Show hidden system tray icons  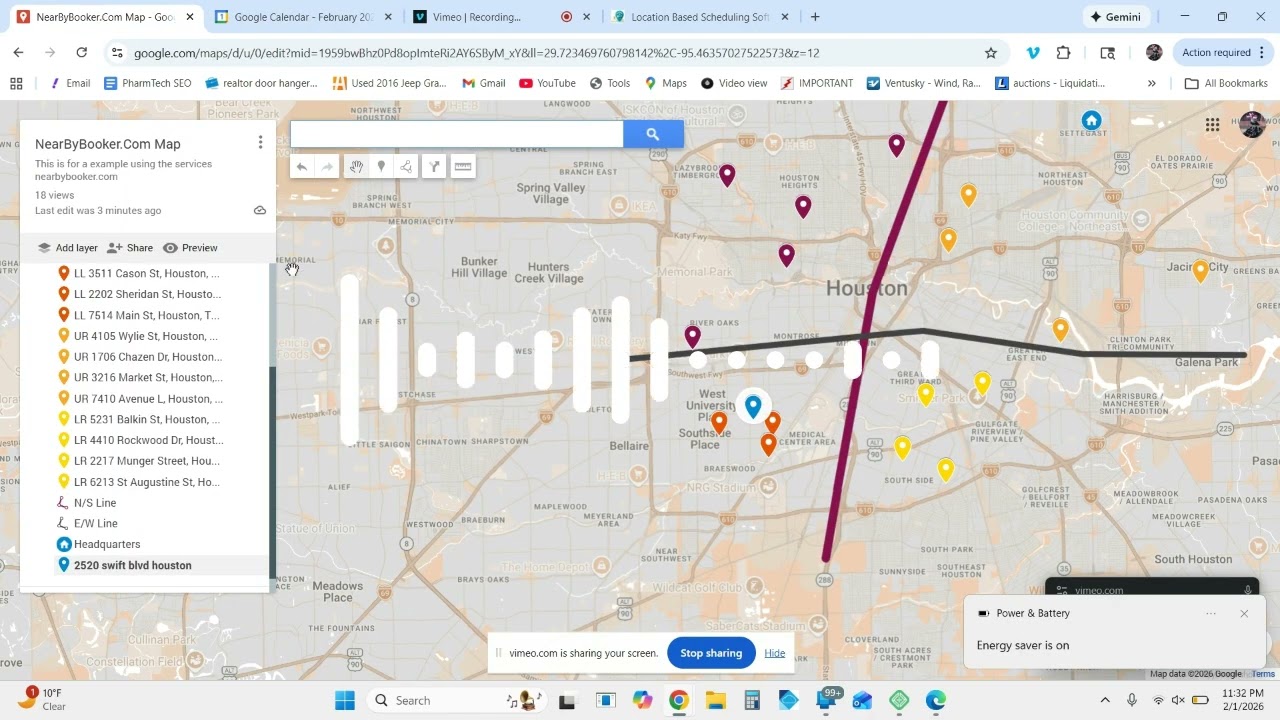(x=1105, y=700)
